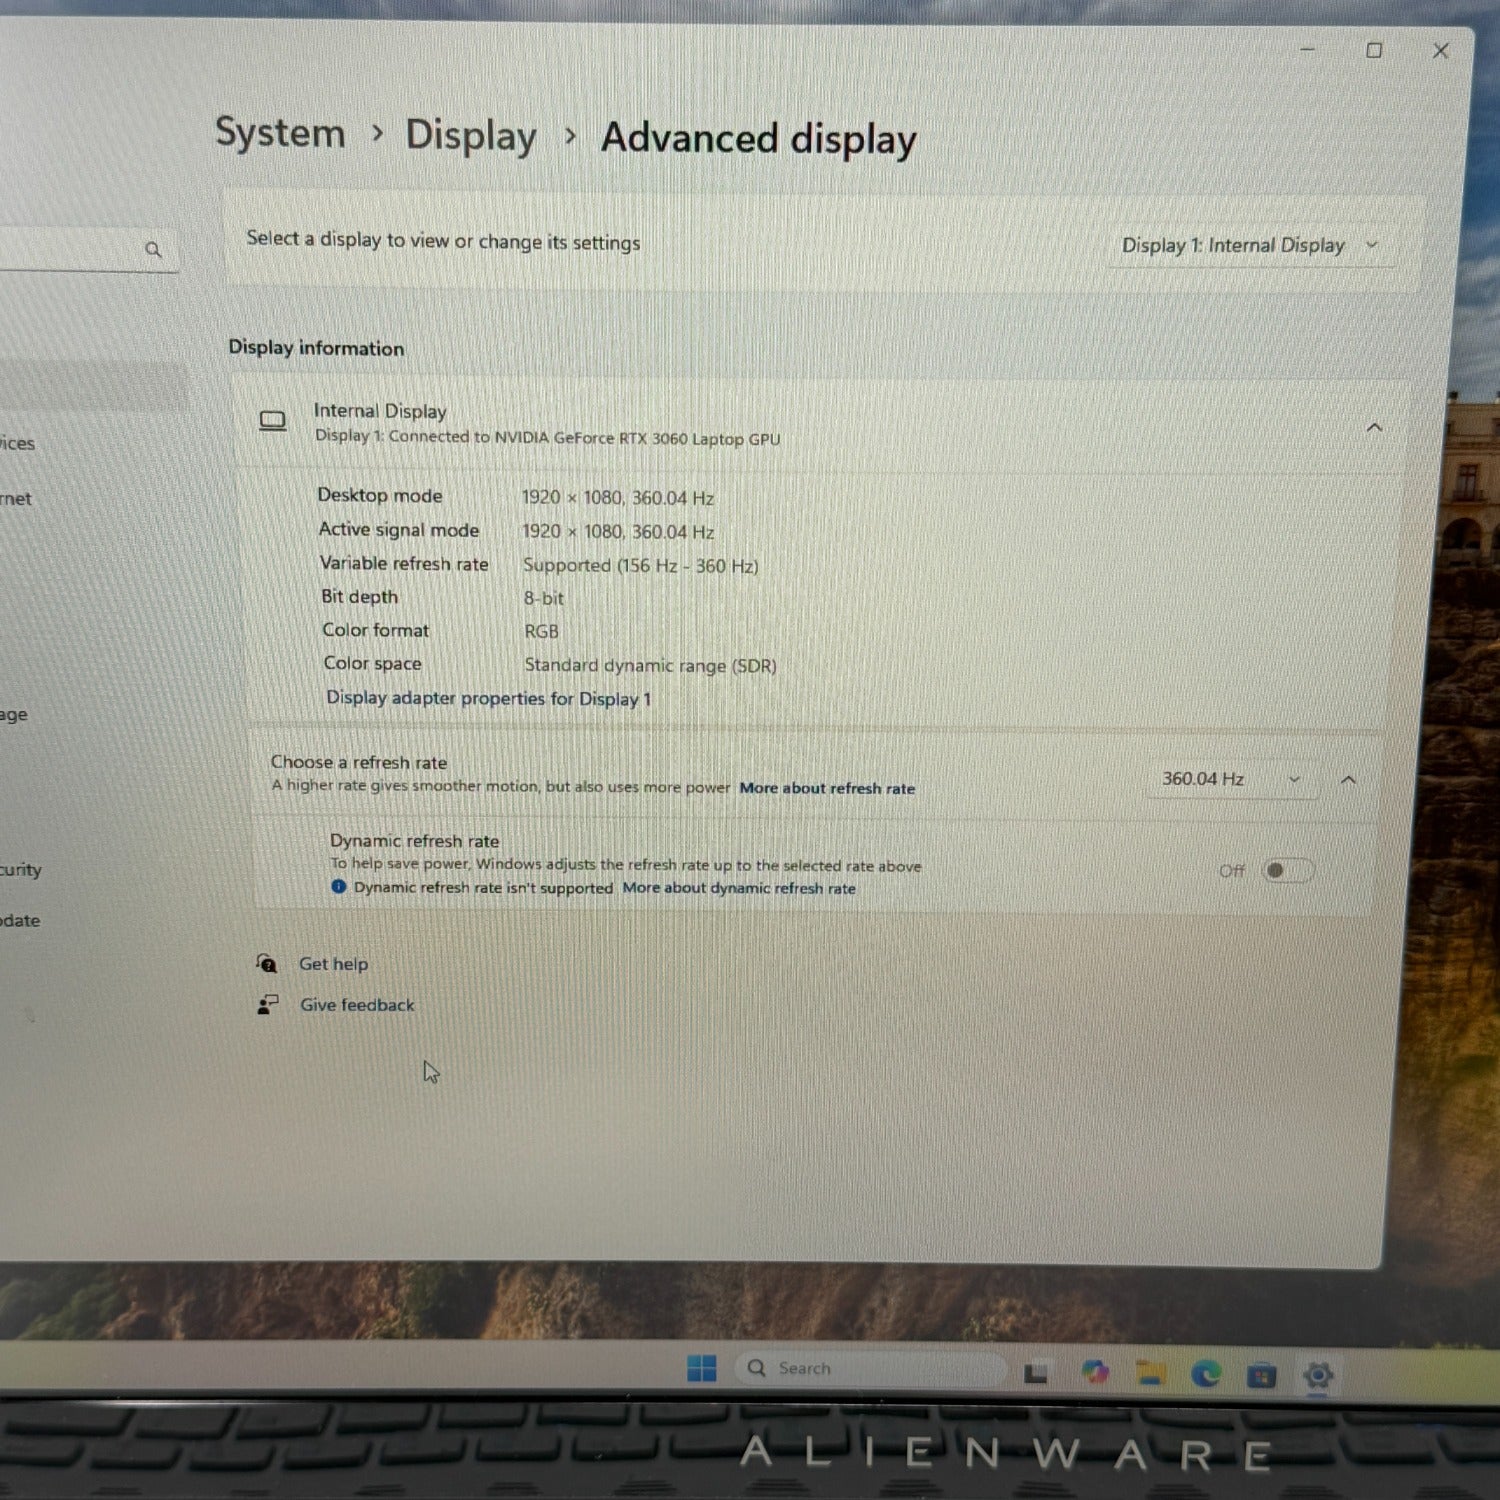Viewport: 1500px width, 1500px height.
Task: Open Task View from the taskbar
Action: tap(1036, 1374)
